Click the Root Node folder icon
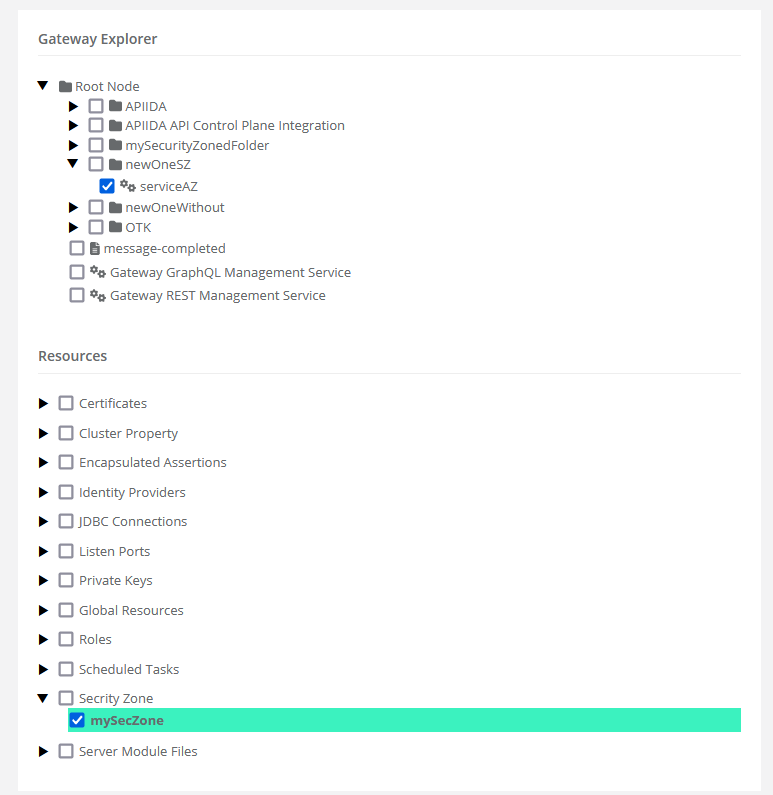773x795 pixels. pyautogui.click(x=65, y=87)
